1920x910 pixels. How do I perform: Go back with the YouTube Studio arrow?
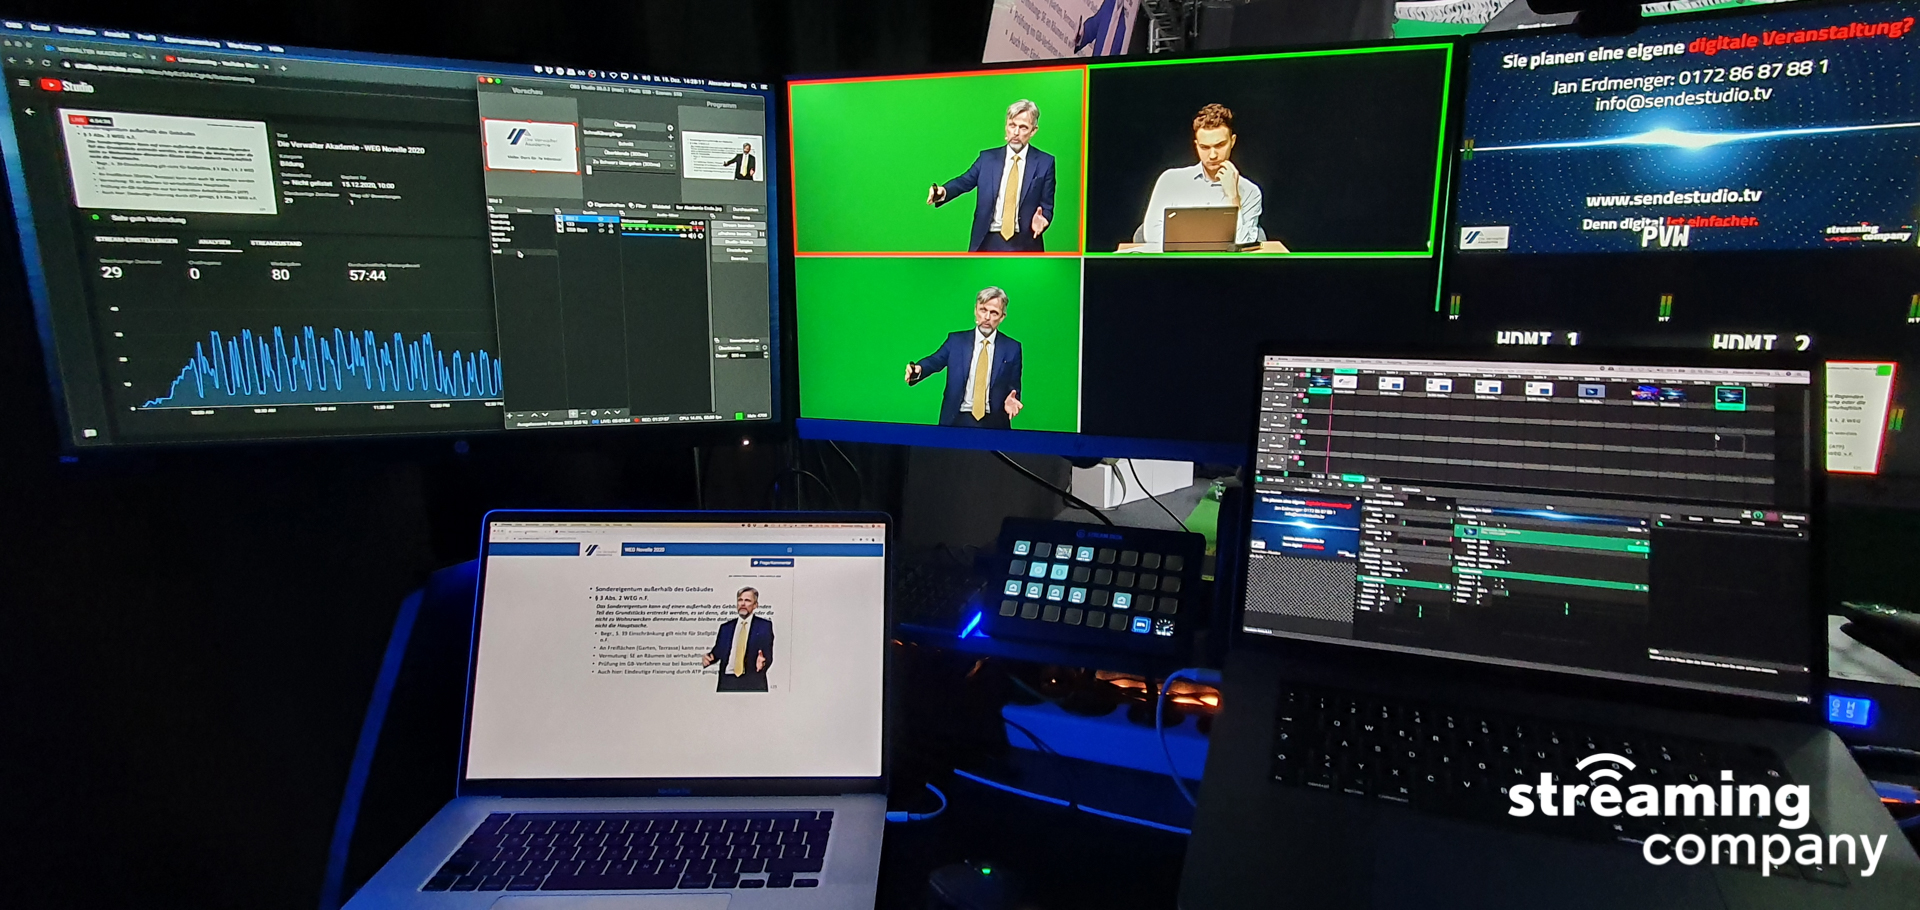(x=30, y=112)
